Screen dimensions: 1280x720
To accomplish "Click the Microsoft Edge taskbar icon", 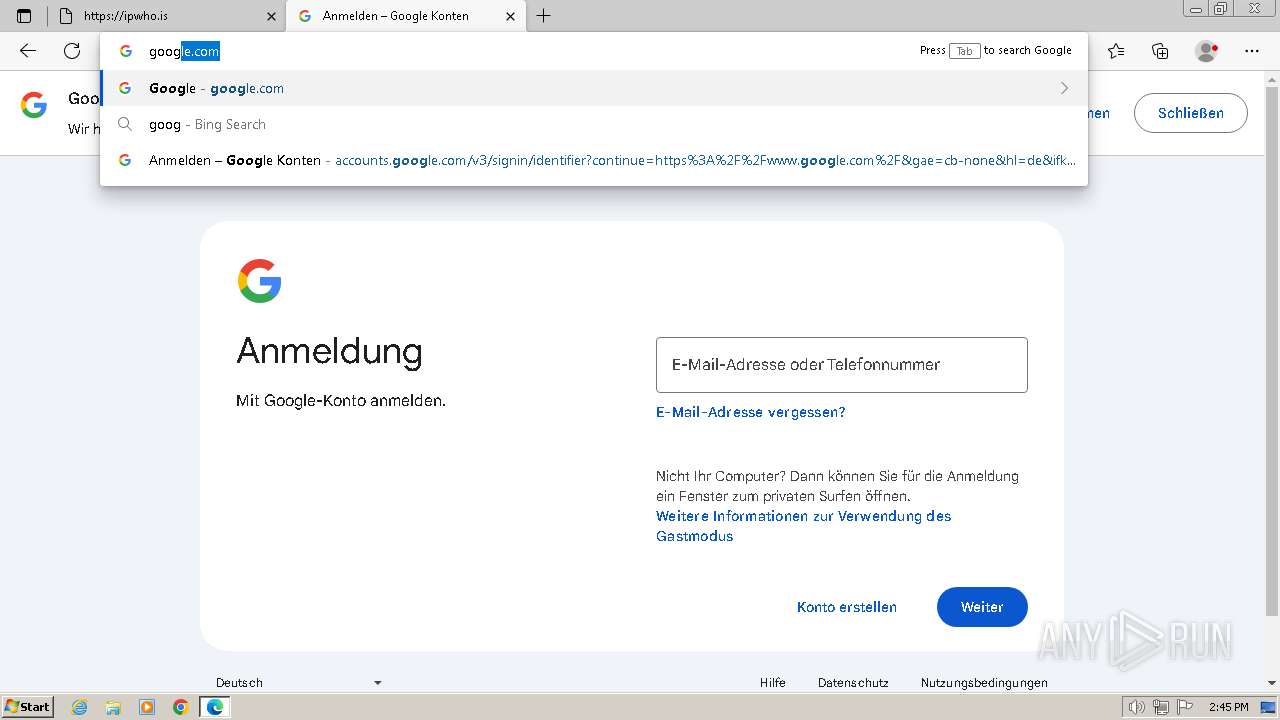I will coord(214,707).
